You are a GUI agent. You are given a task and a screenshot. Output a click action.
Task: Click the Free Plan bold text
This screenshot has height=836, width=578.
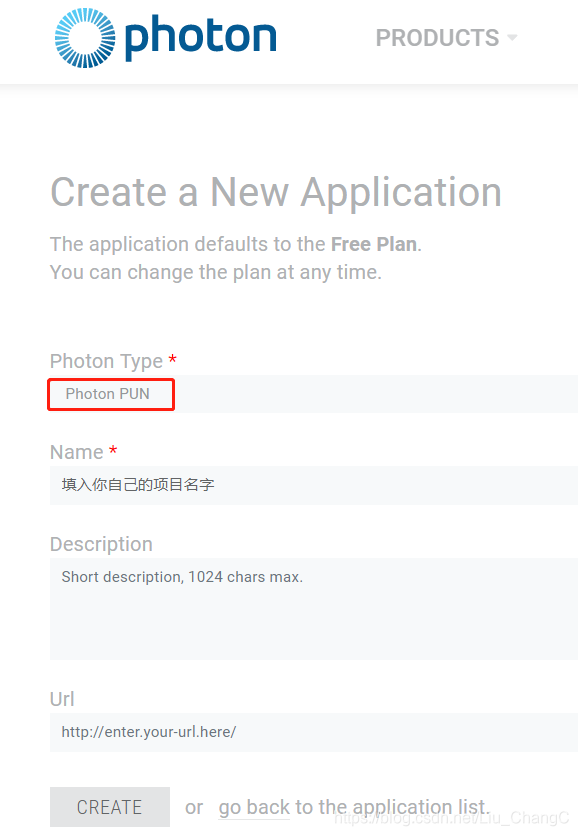pos(373,243)
